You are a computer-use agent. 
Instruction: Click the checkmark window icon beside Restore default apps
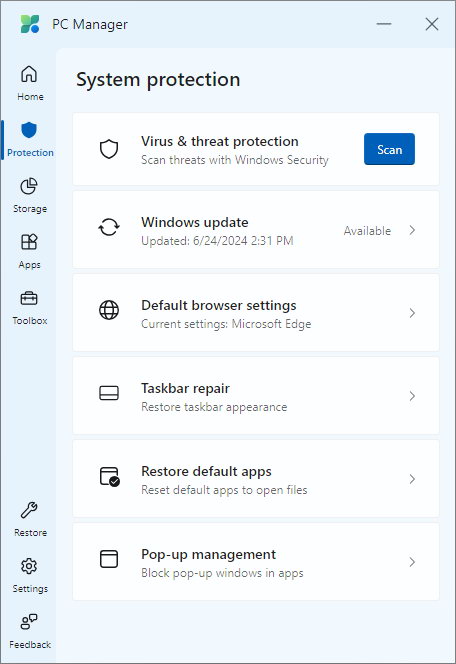click(109, 476)
